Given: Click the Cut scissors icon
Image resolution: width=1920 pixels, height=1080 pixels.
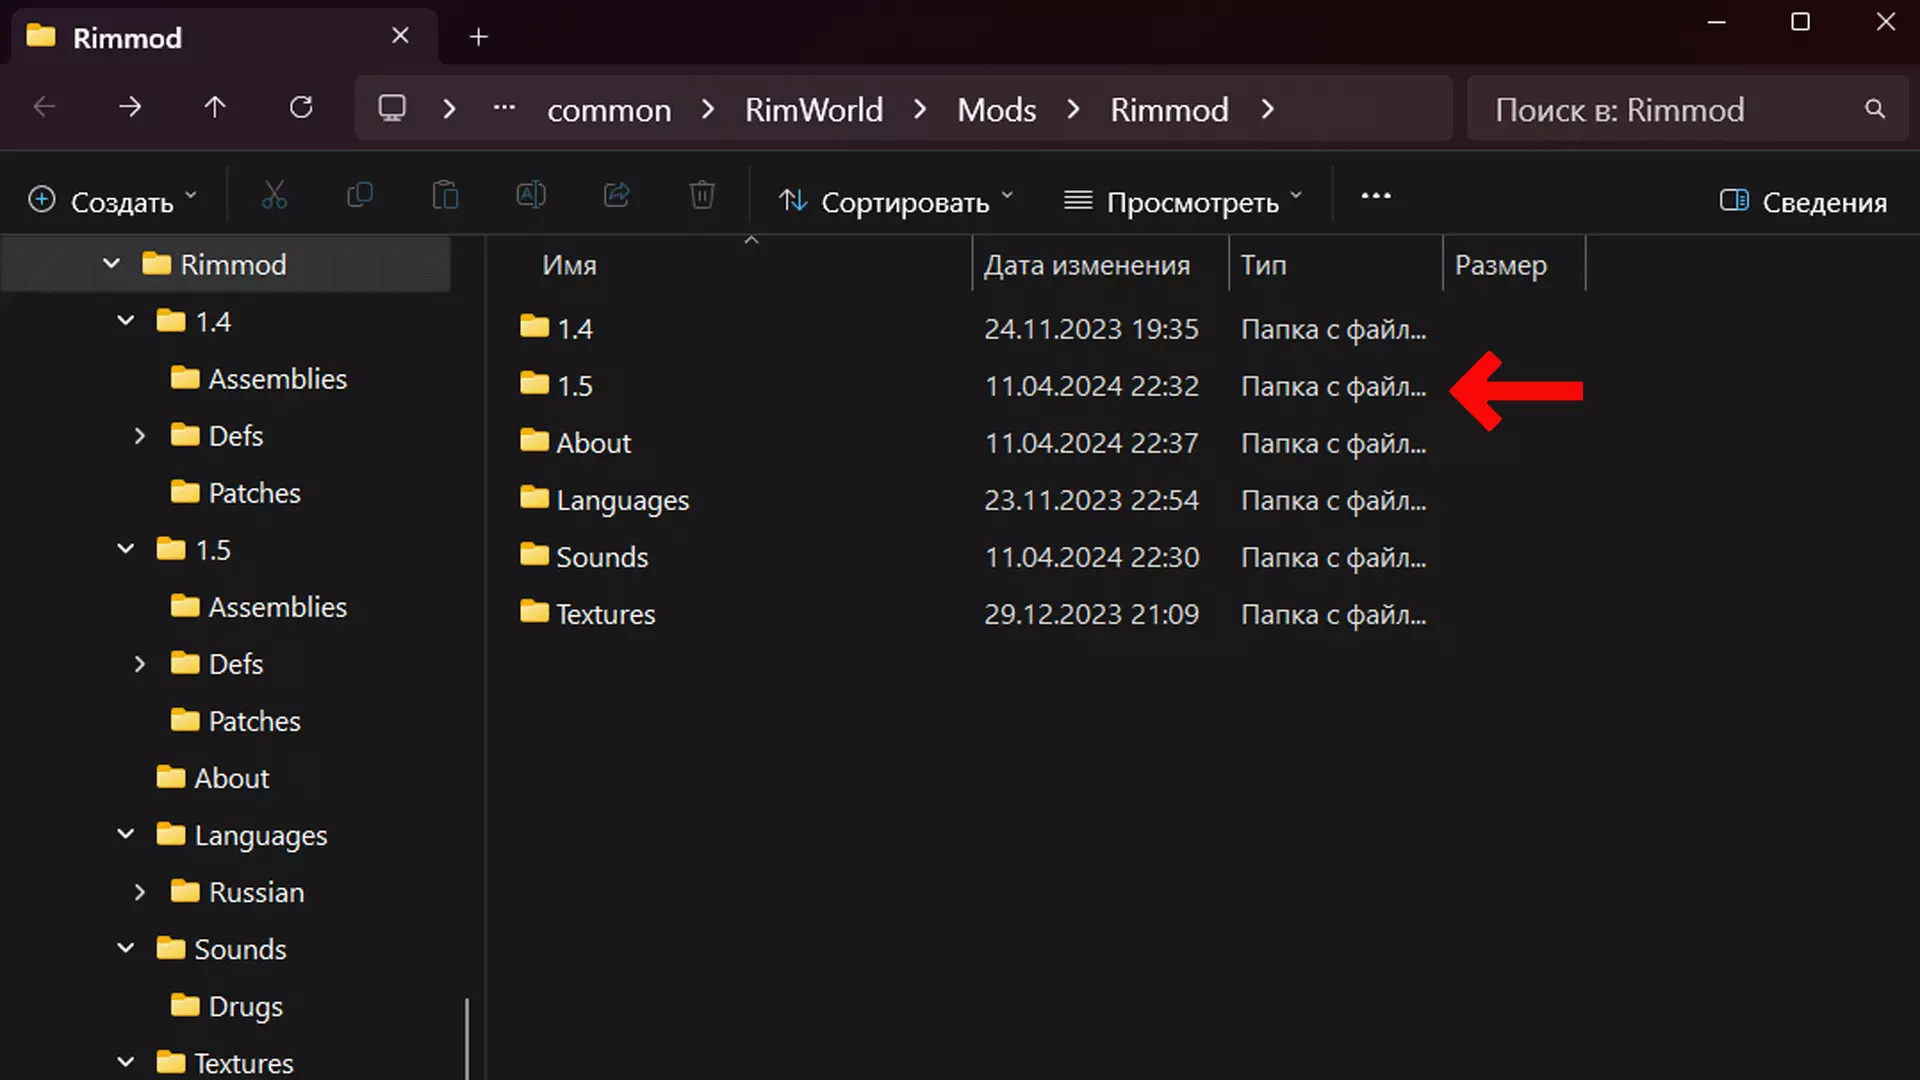Looking at the screenshot, I should [x=274, y=197].
